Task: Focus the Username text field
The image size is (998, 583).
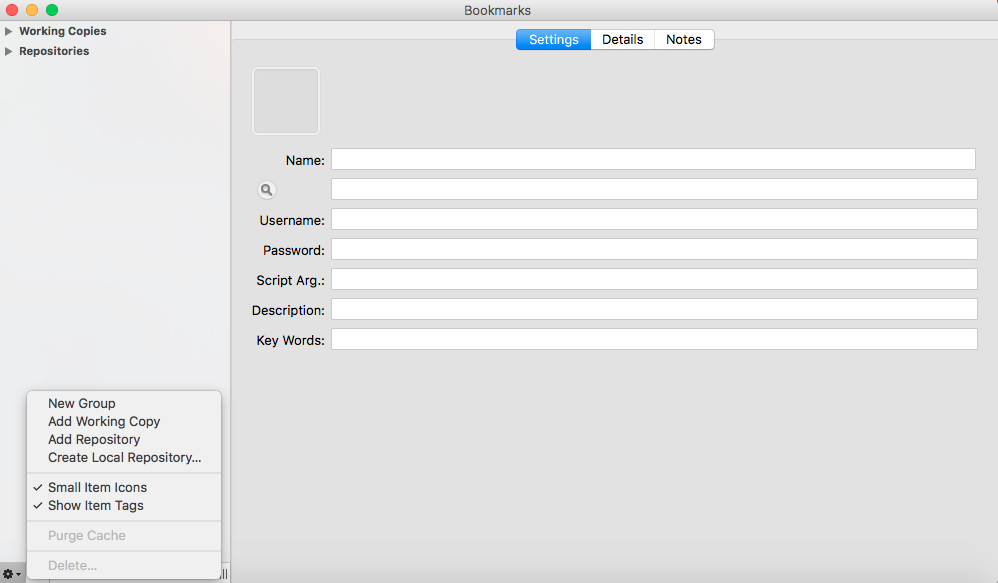Action: 653,220
